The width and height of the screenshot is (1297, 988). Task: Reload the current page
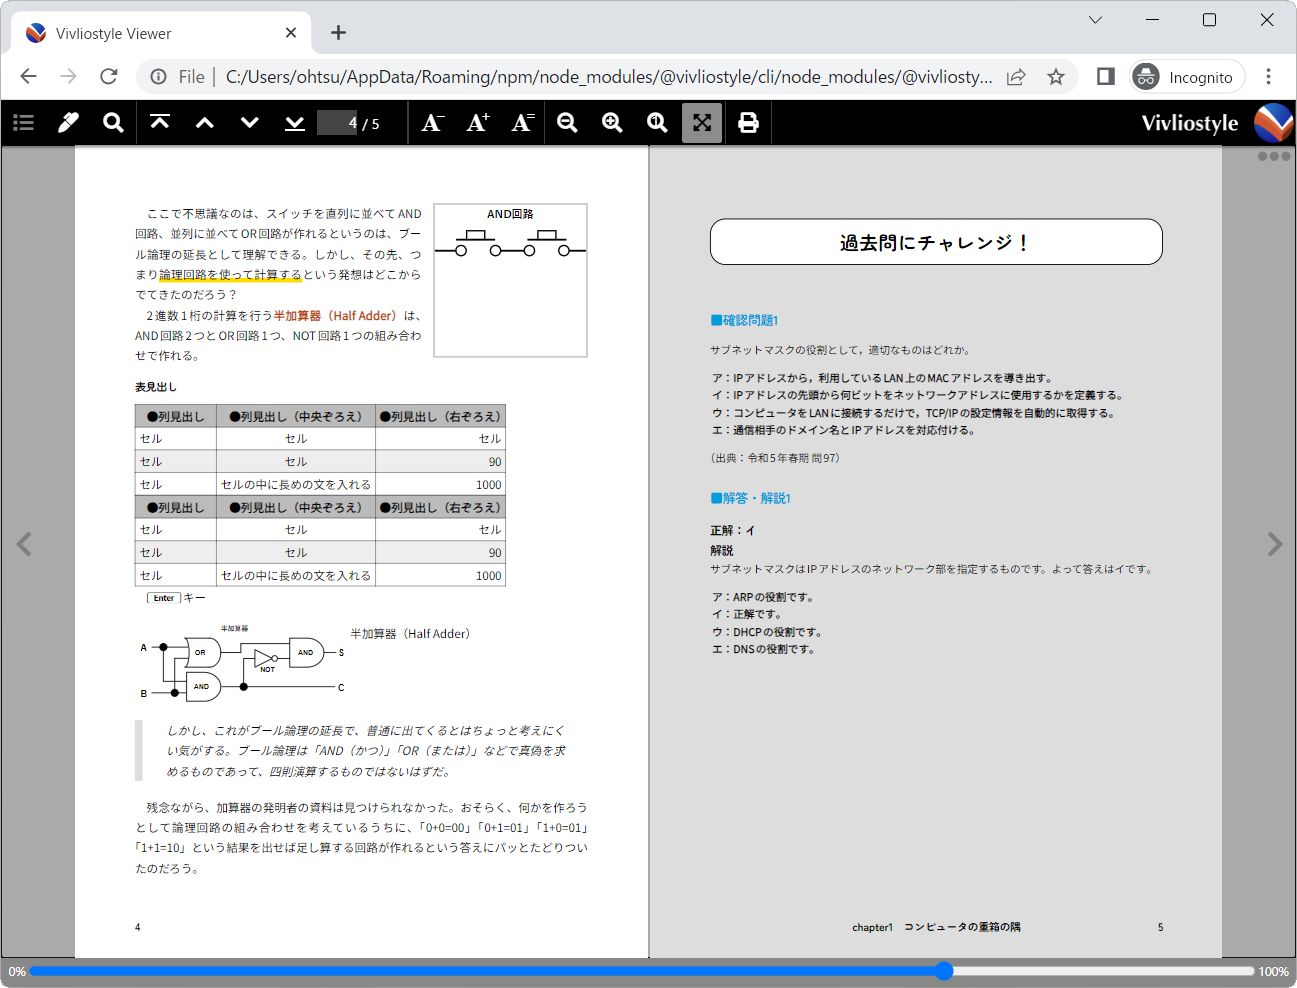108,76
